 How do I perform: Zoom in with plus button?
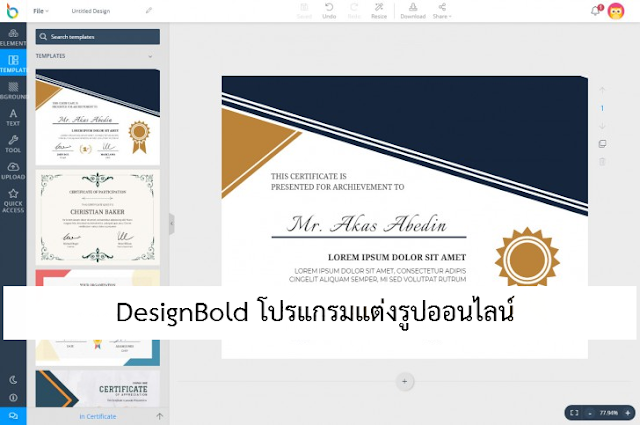(x=628, y=413)
